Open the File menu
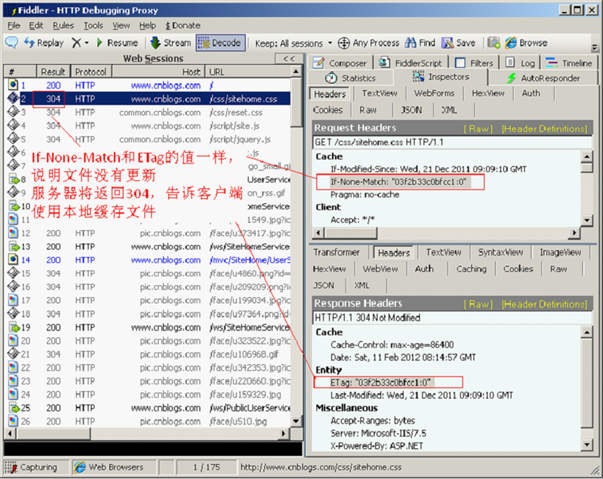603x479 pixels. 14,25
